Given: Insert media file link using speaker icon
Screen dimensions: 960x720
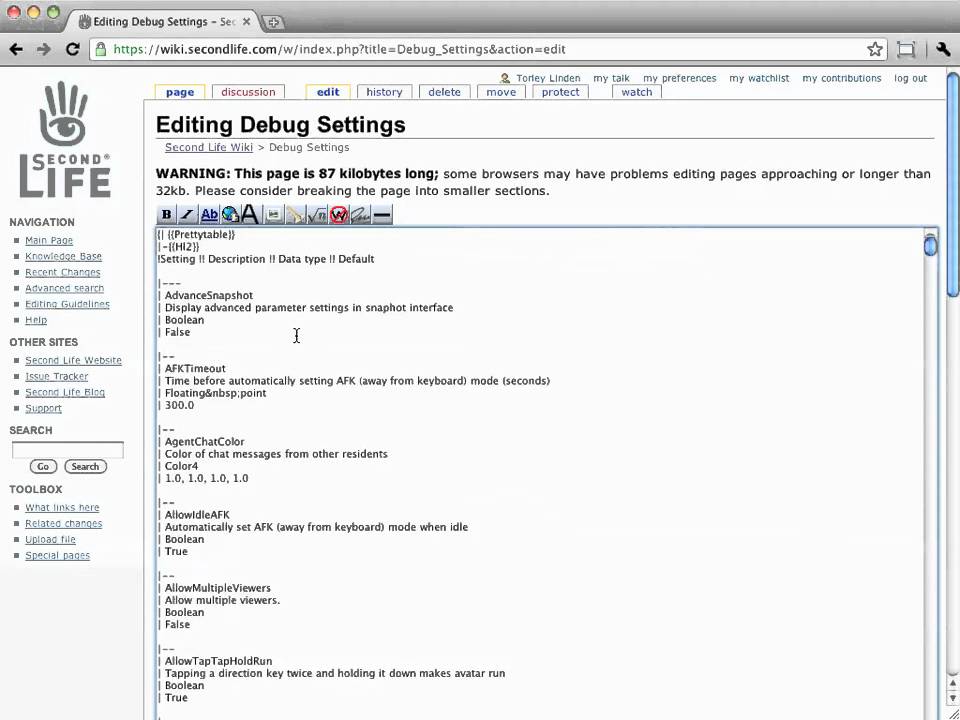Looking at the screenshot, I should point(295,215).
